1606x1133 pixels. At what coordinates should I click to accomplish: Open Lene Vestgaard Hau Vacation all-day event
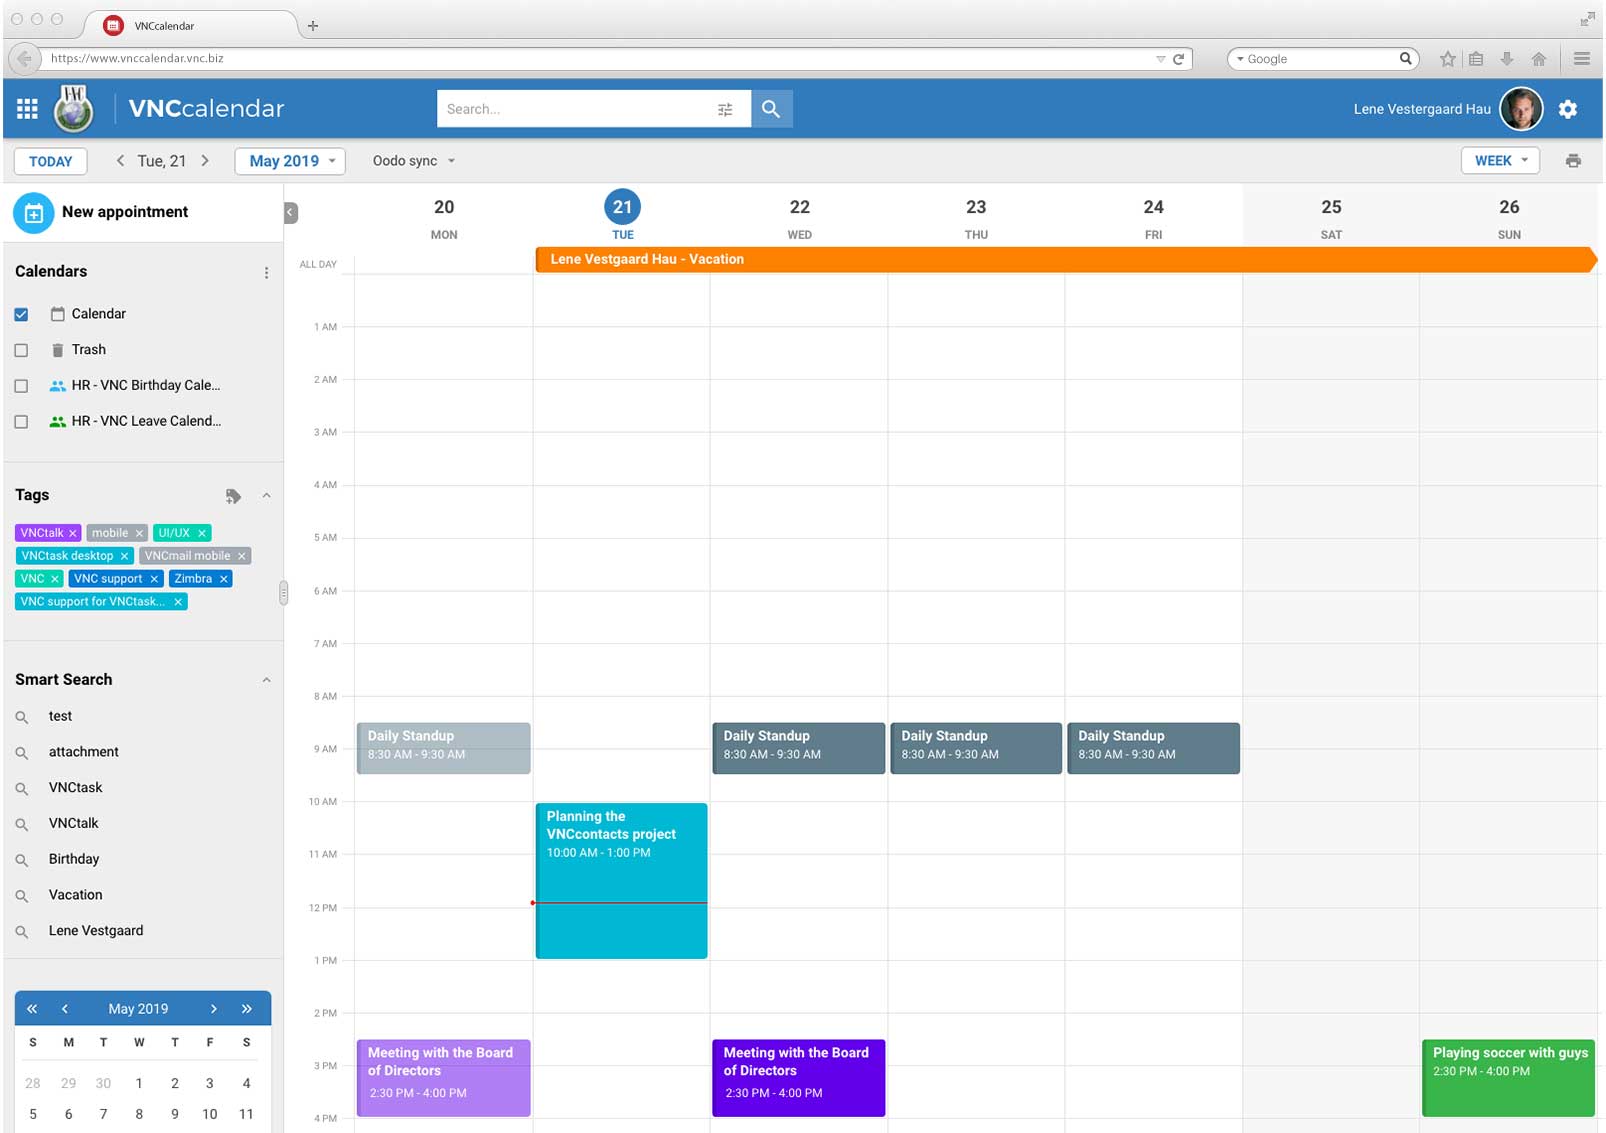(x=1065, y=259)
